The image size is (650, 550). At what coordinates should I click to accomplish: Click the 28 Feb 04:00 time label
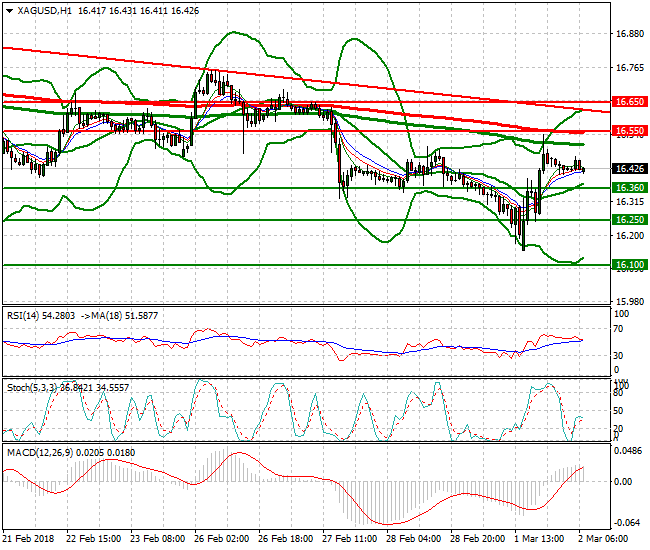[414, 539]
